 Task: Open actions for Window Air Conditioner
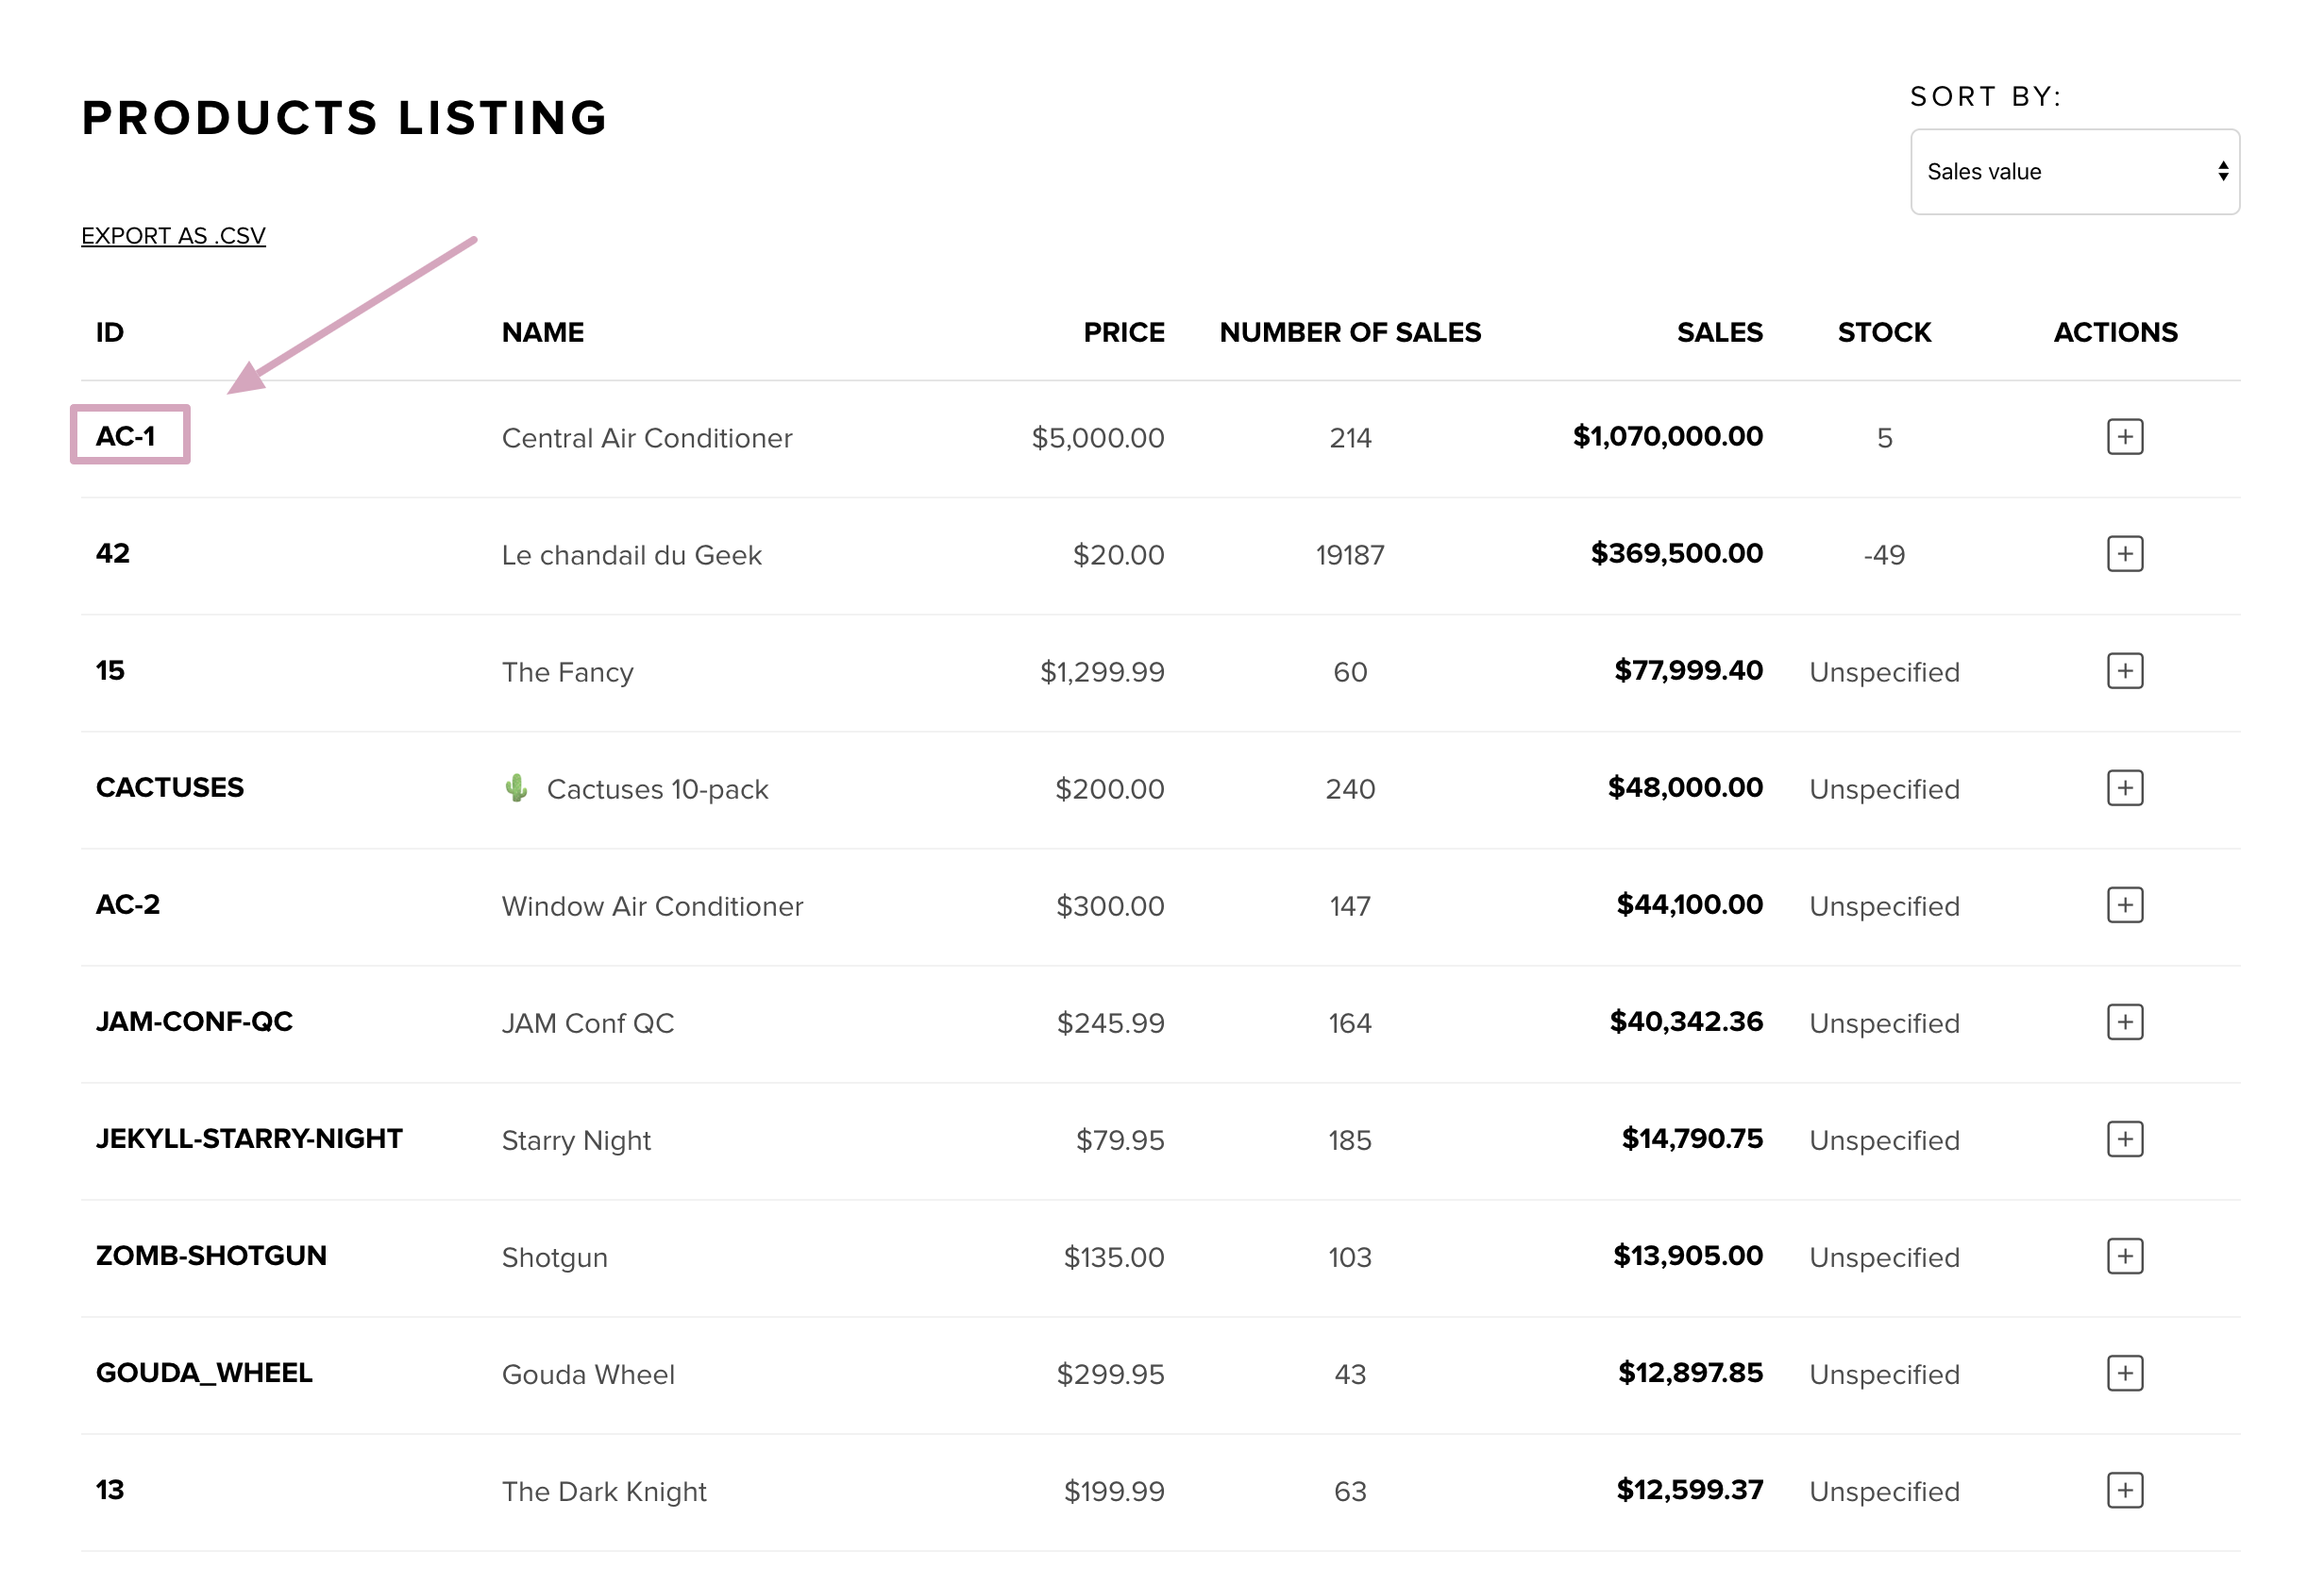2124,905
